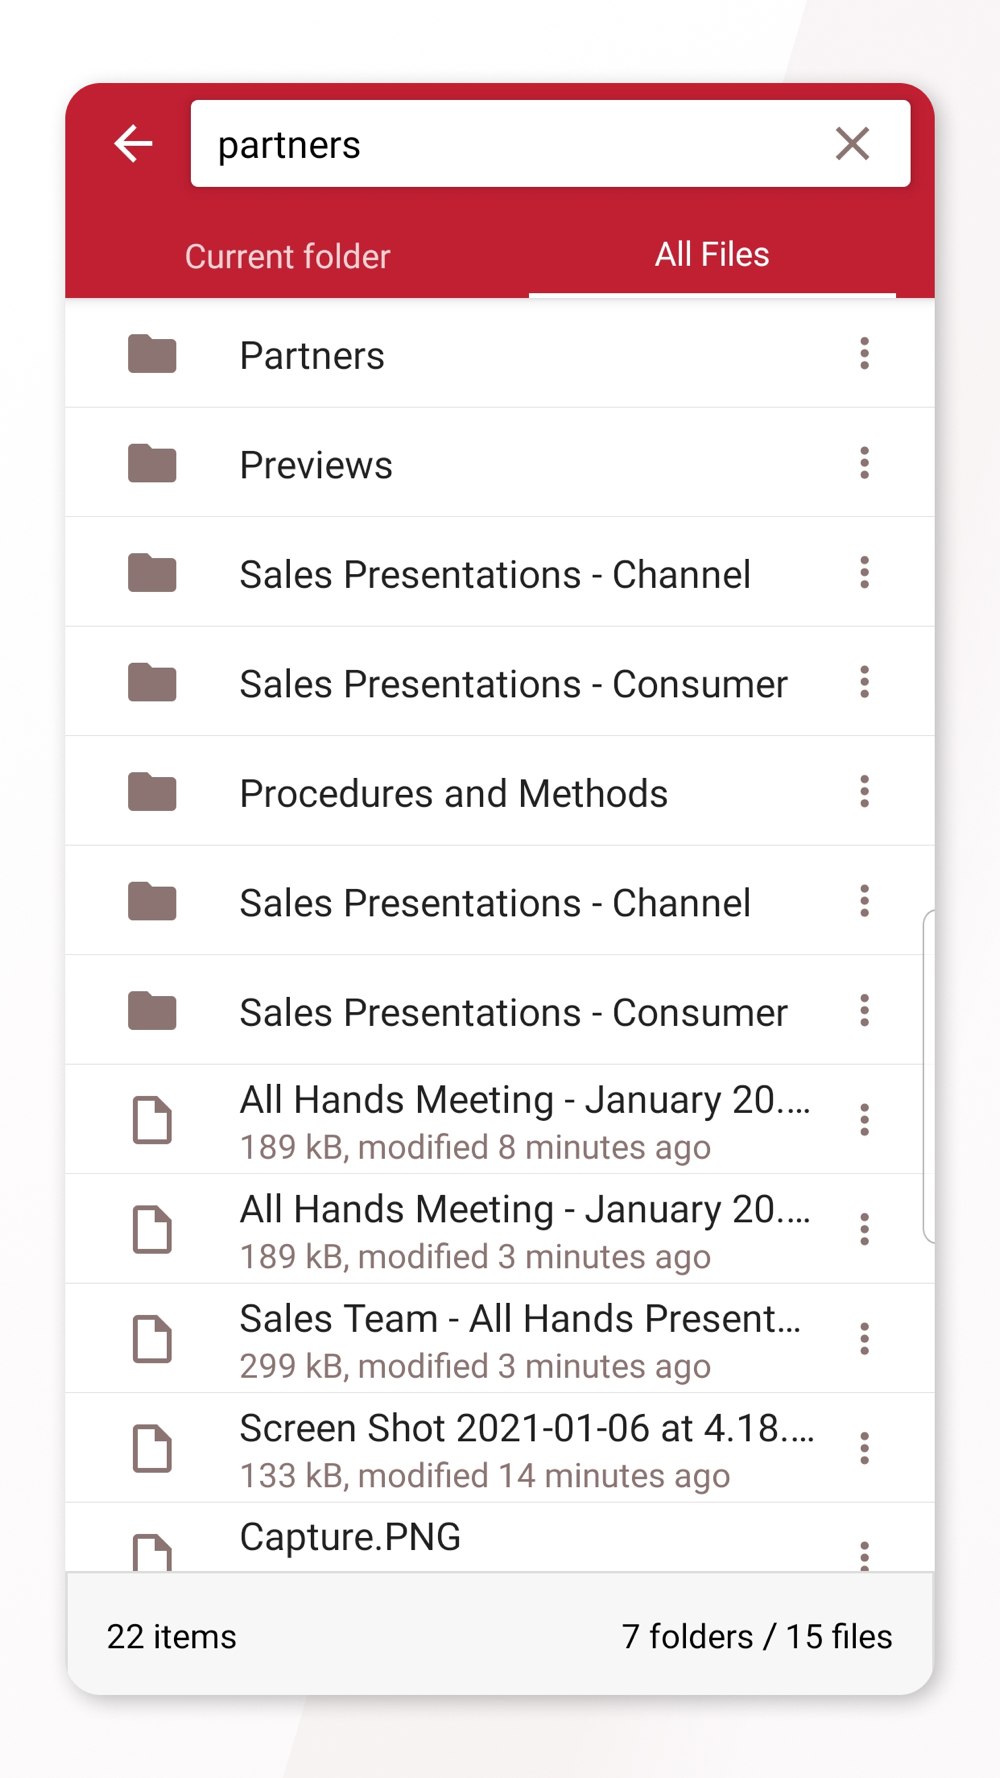This screenshot has height=1778, width=1000.
Task: Open options for the Capture.PNG file
Action: 864,1555
